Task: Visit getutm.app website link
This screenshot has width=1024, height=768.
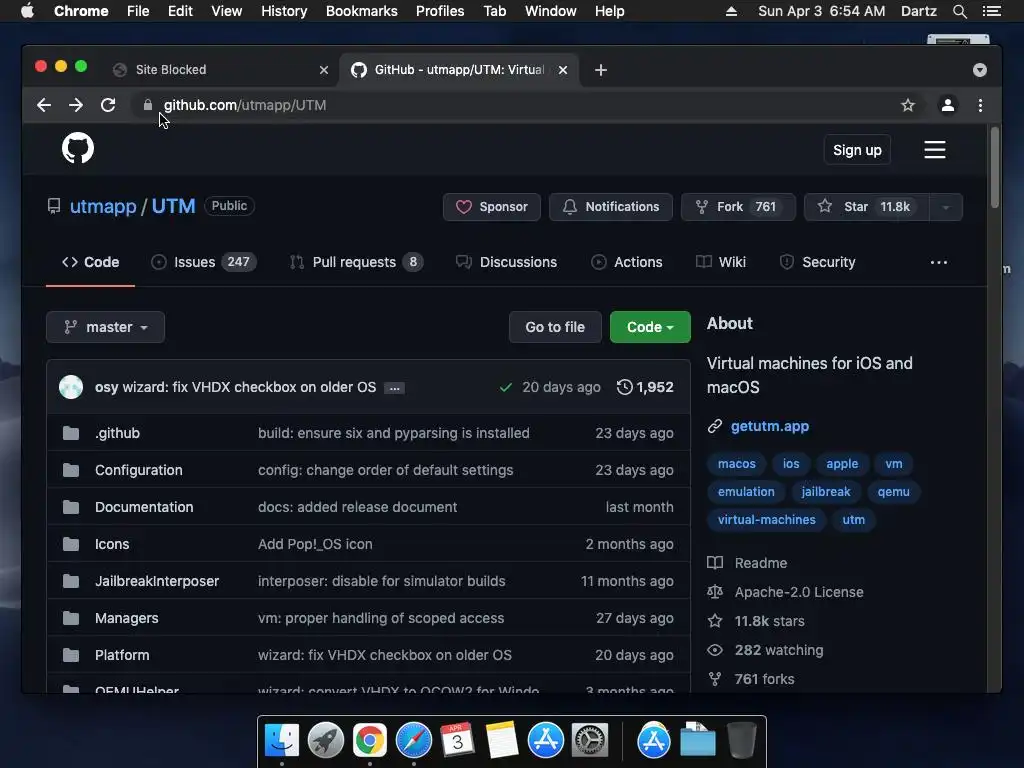Action: click(x=769, y=426)
